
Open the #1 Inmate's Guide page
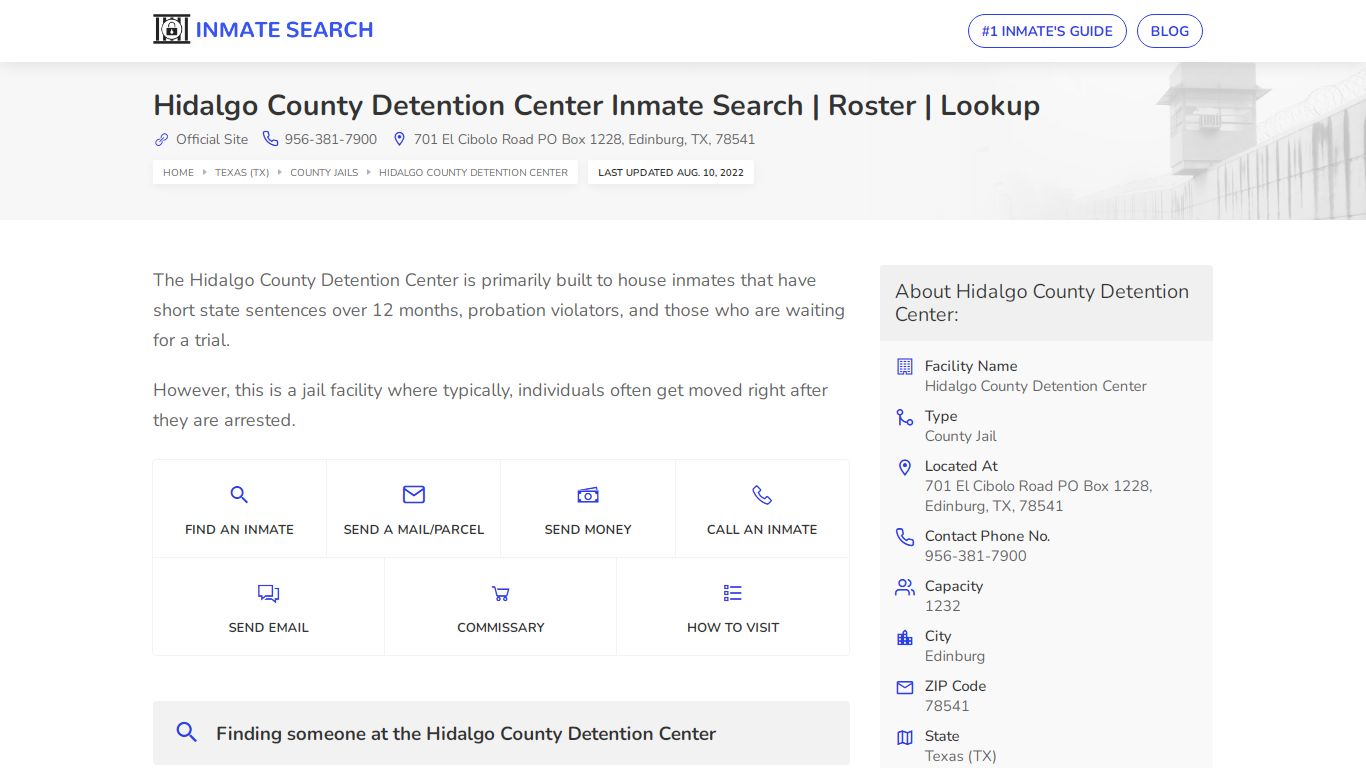click(1047, 31)
